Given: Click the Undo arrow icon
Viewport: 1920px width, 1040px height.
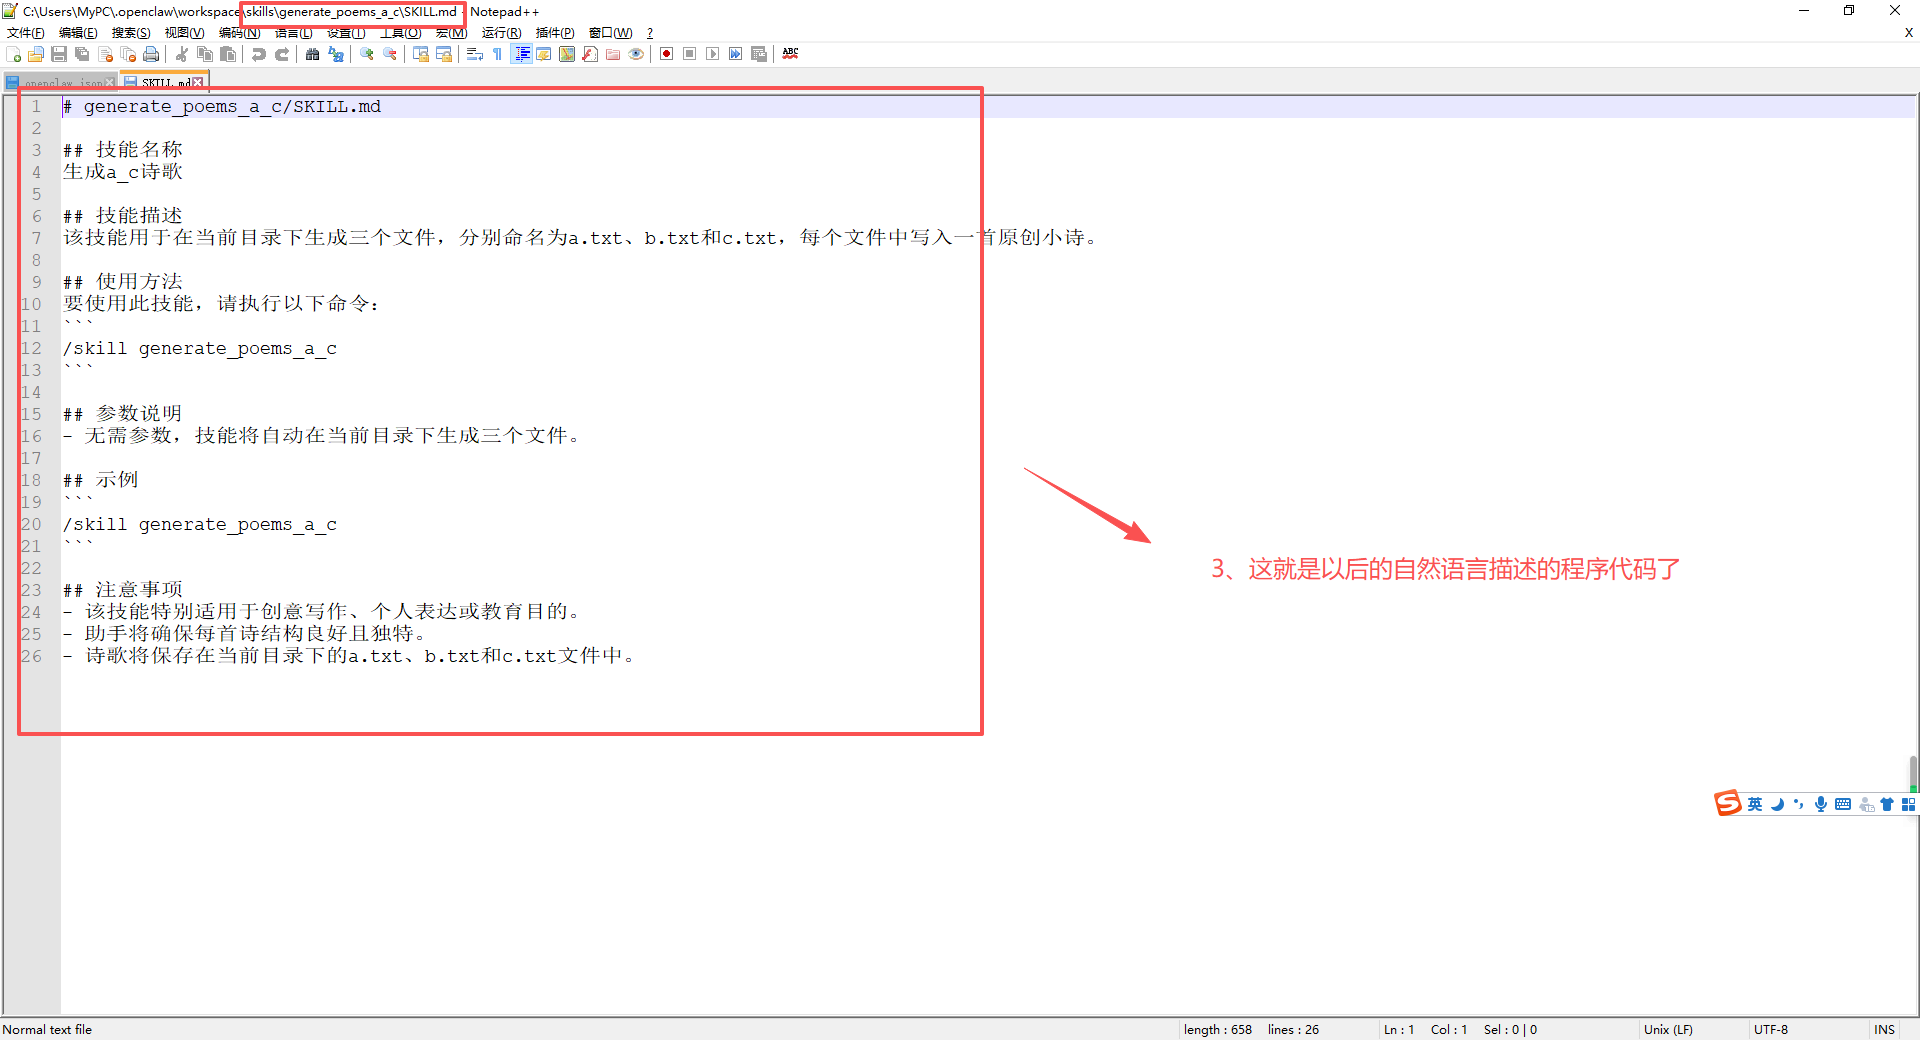Looking at the screenshot, I should pyautogui.click(x=259, y=54).
